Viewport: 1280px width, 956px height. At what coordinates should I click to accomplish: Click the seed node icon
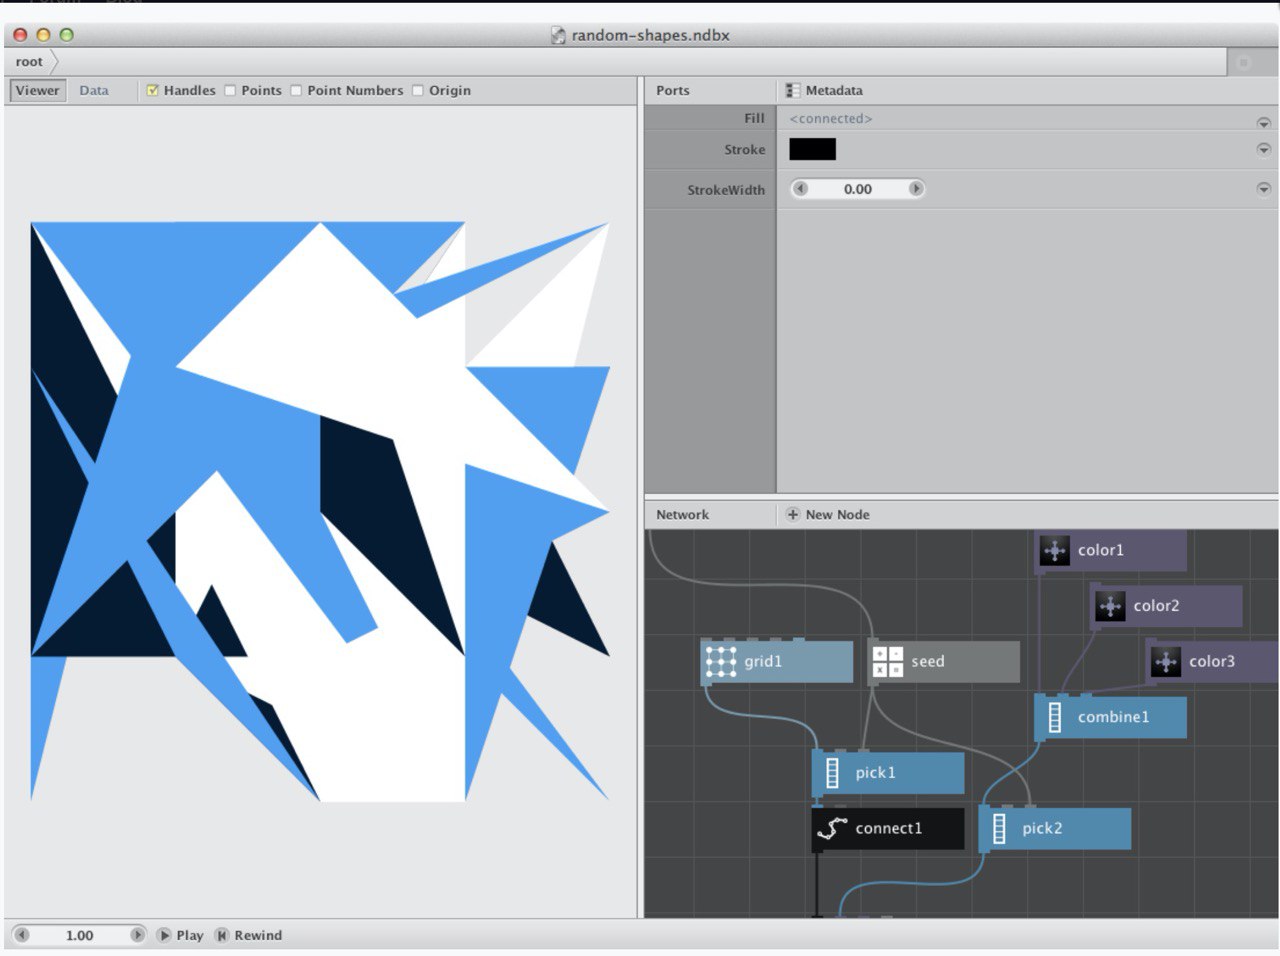pyautogui.click(x=888, y=661)
